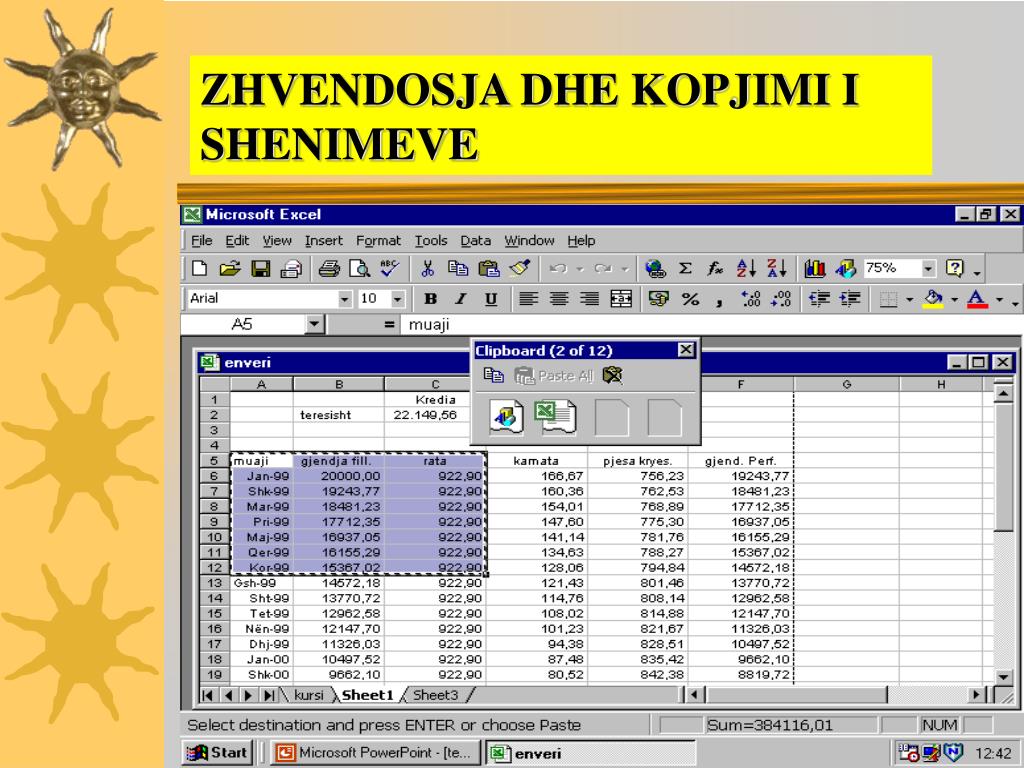Apply Percent style icon
Screen dimensions: 1024x768
(690, 299)
